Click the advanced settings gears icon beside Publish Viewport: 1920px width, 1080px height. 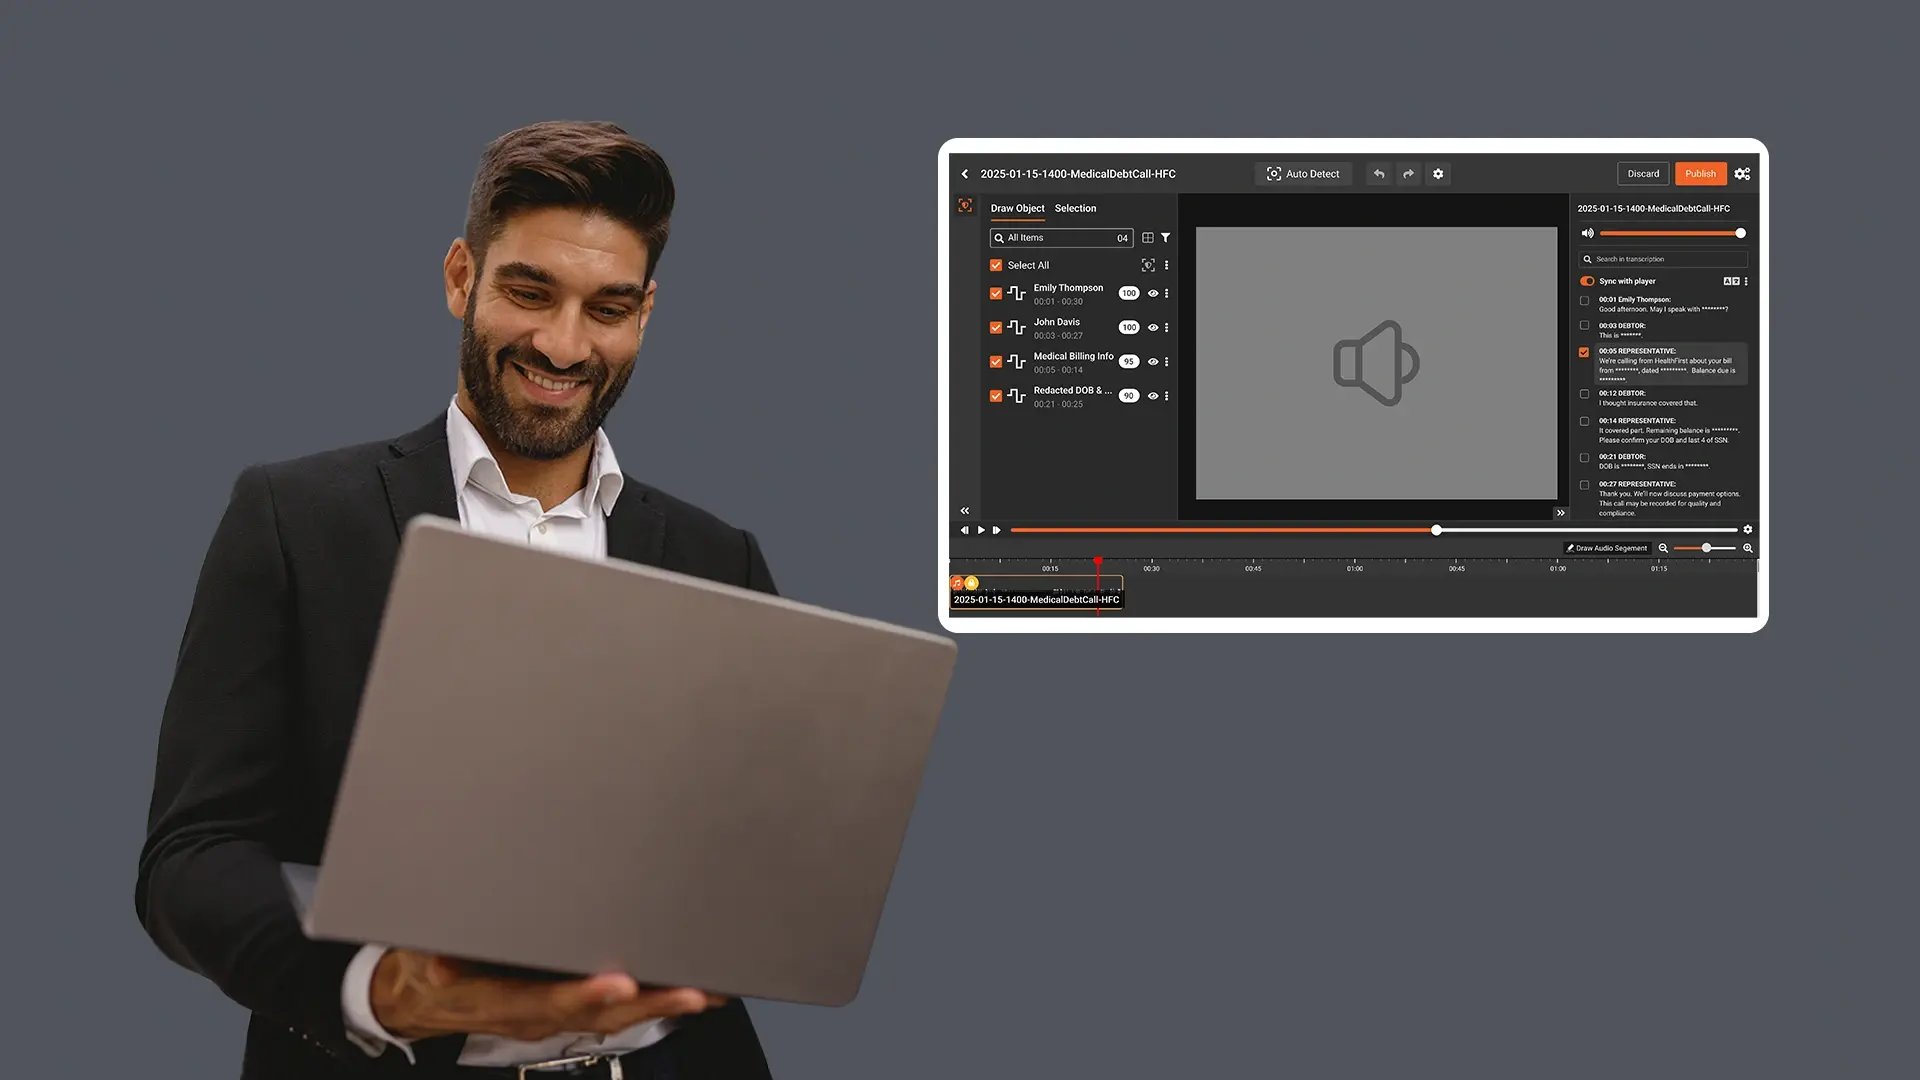pyautogui.click(x=1742, y=174)
